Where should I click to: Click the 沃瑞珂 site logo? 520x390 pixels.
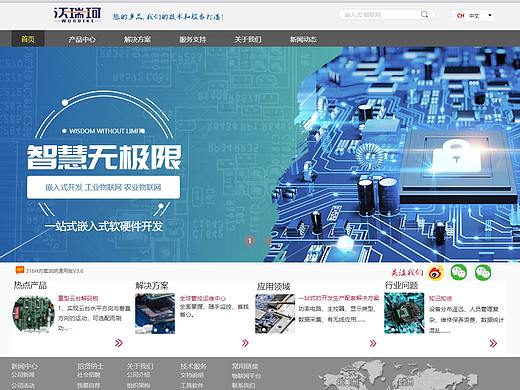click(78, 15)
